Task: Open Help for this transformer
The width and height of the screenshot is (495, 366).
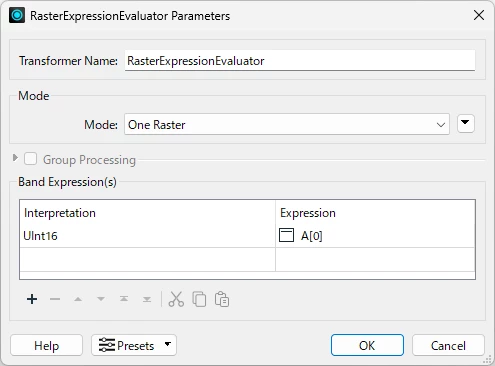Action: point(46,345)
